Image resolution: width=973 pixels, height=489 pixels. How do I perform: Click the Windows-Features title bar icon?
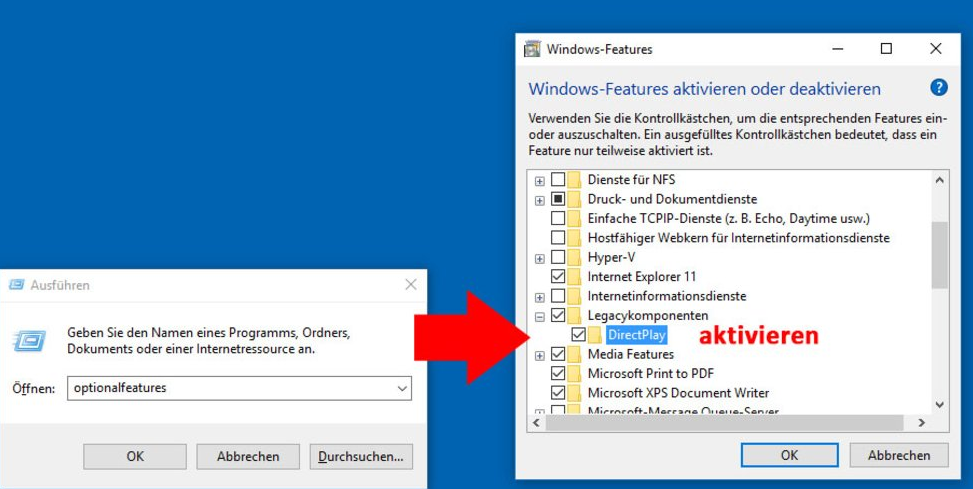coord(532,49)
